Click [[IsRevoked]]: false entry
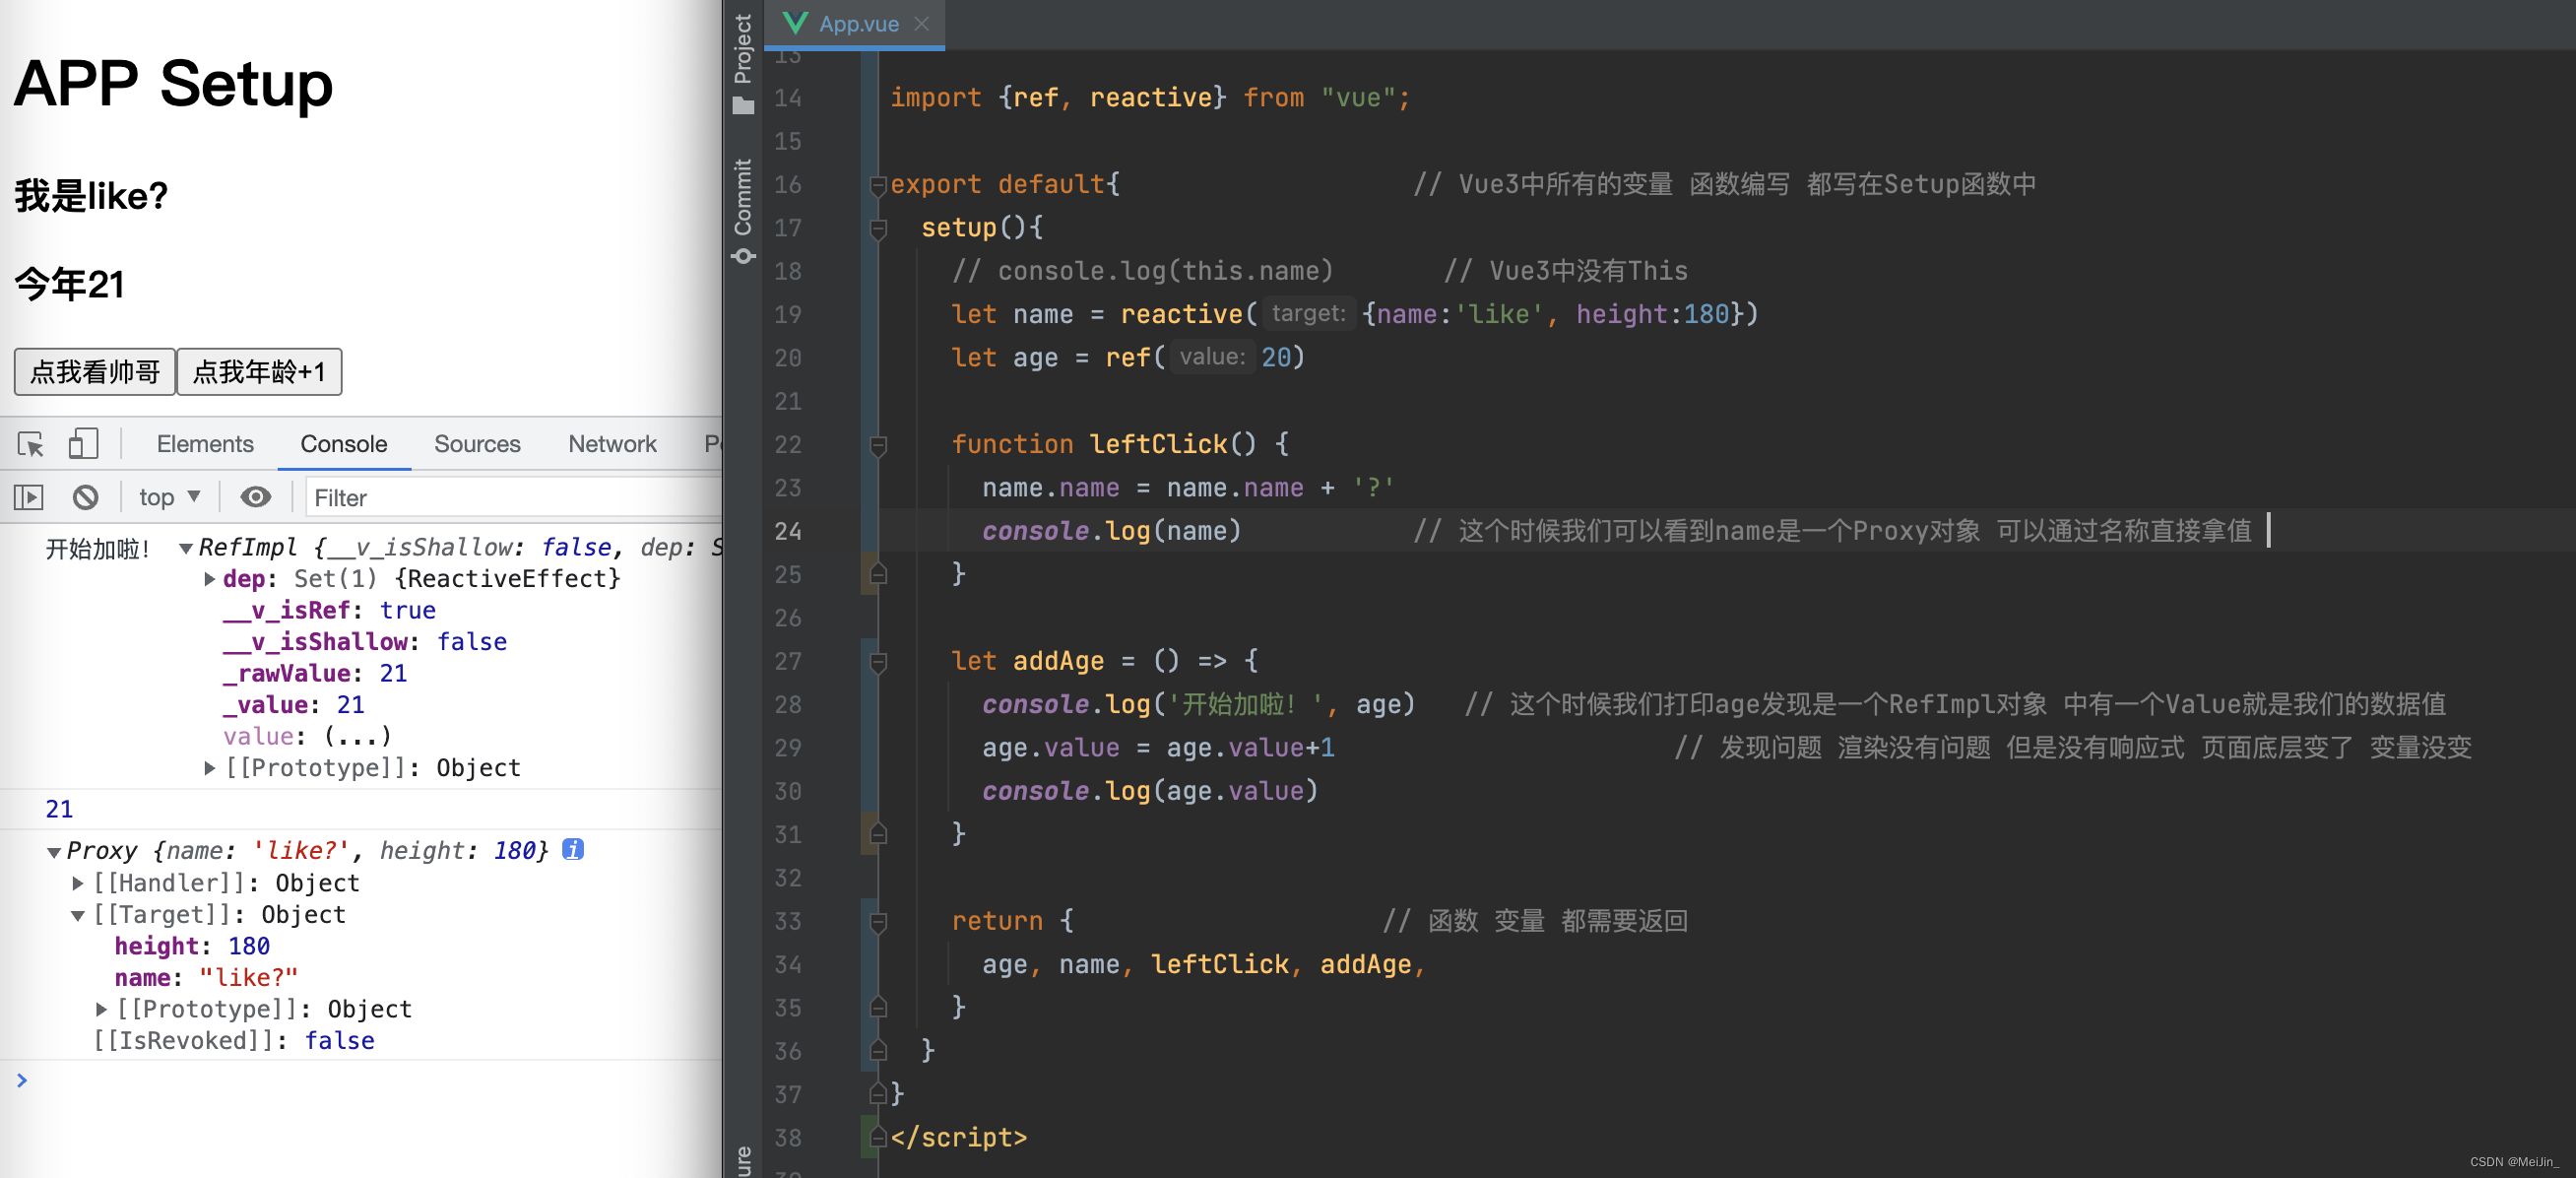Viewport: 2576px width, 1178px height. point(234,1041)
